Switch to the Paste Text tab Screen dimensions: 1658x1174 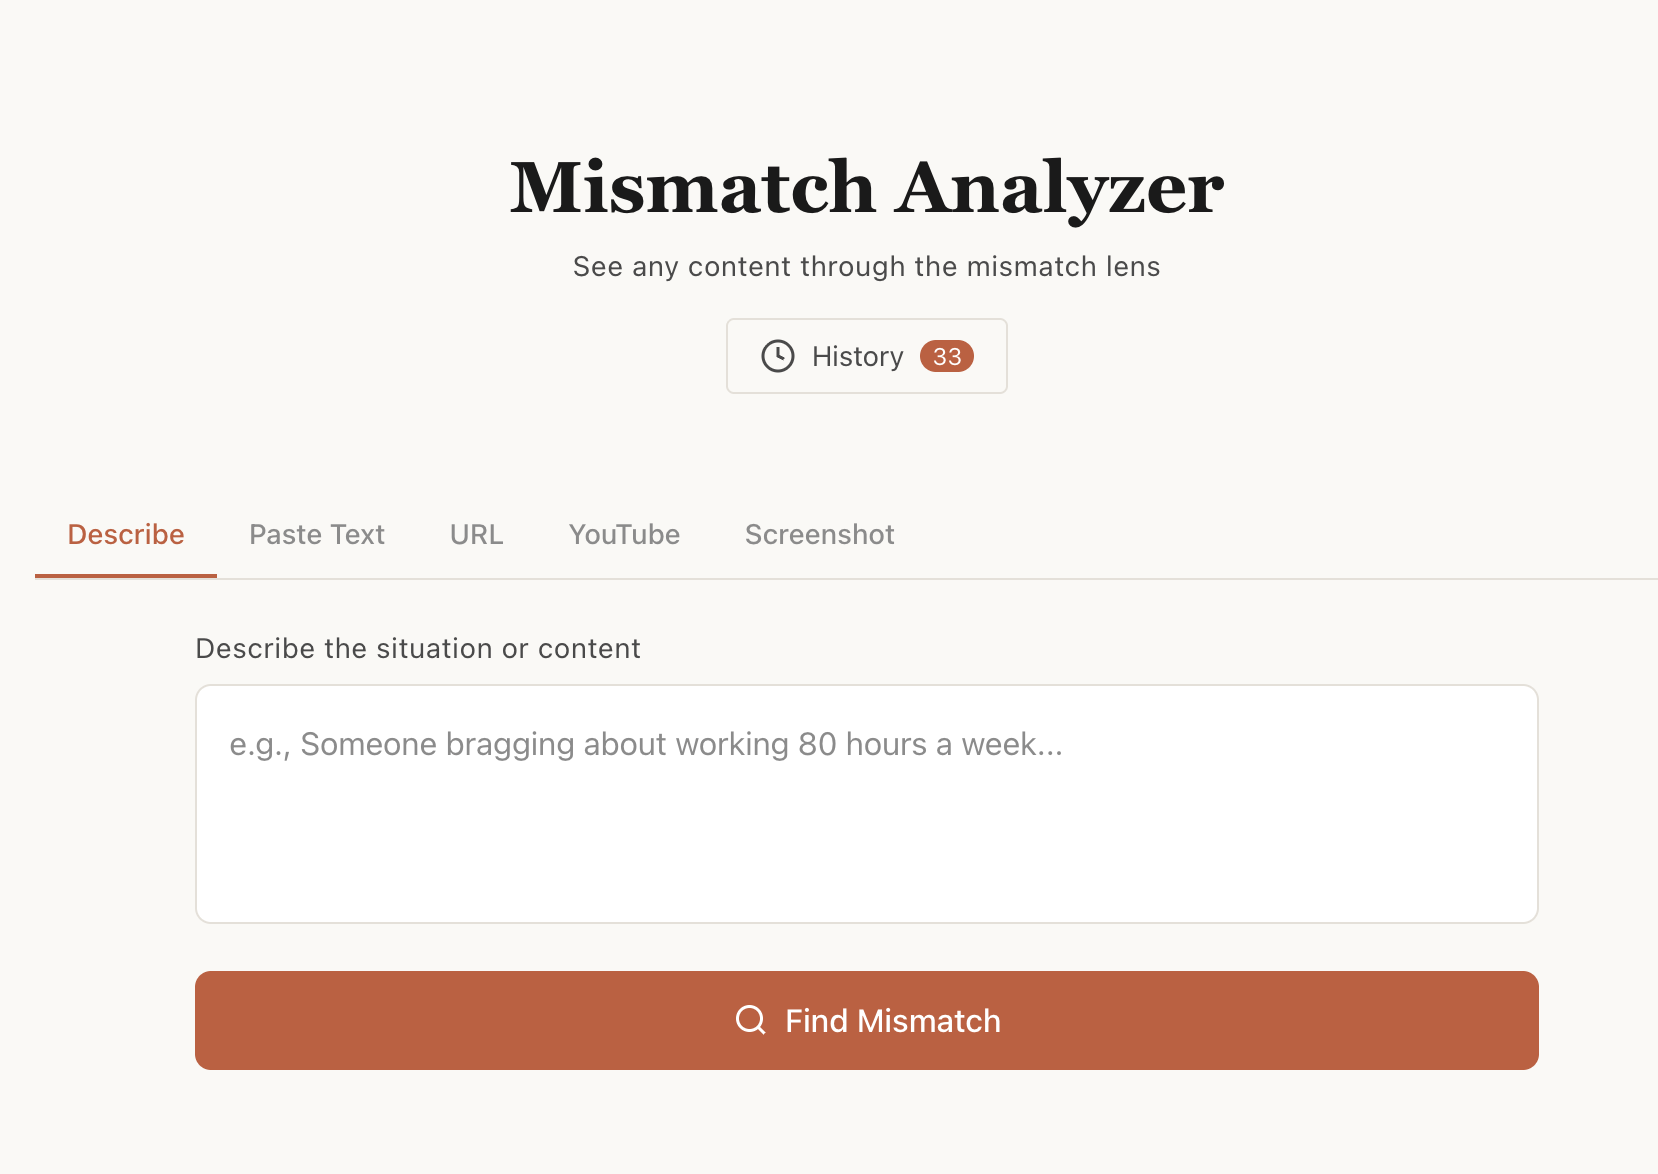[x=317, y=535]
